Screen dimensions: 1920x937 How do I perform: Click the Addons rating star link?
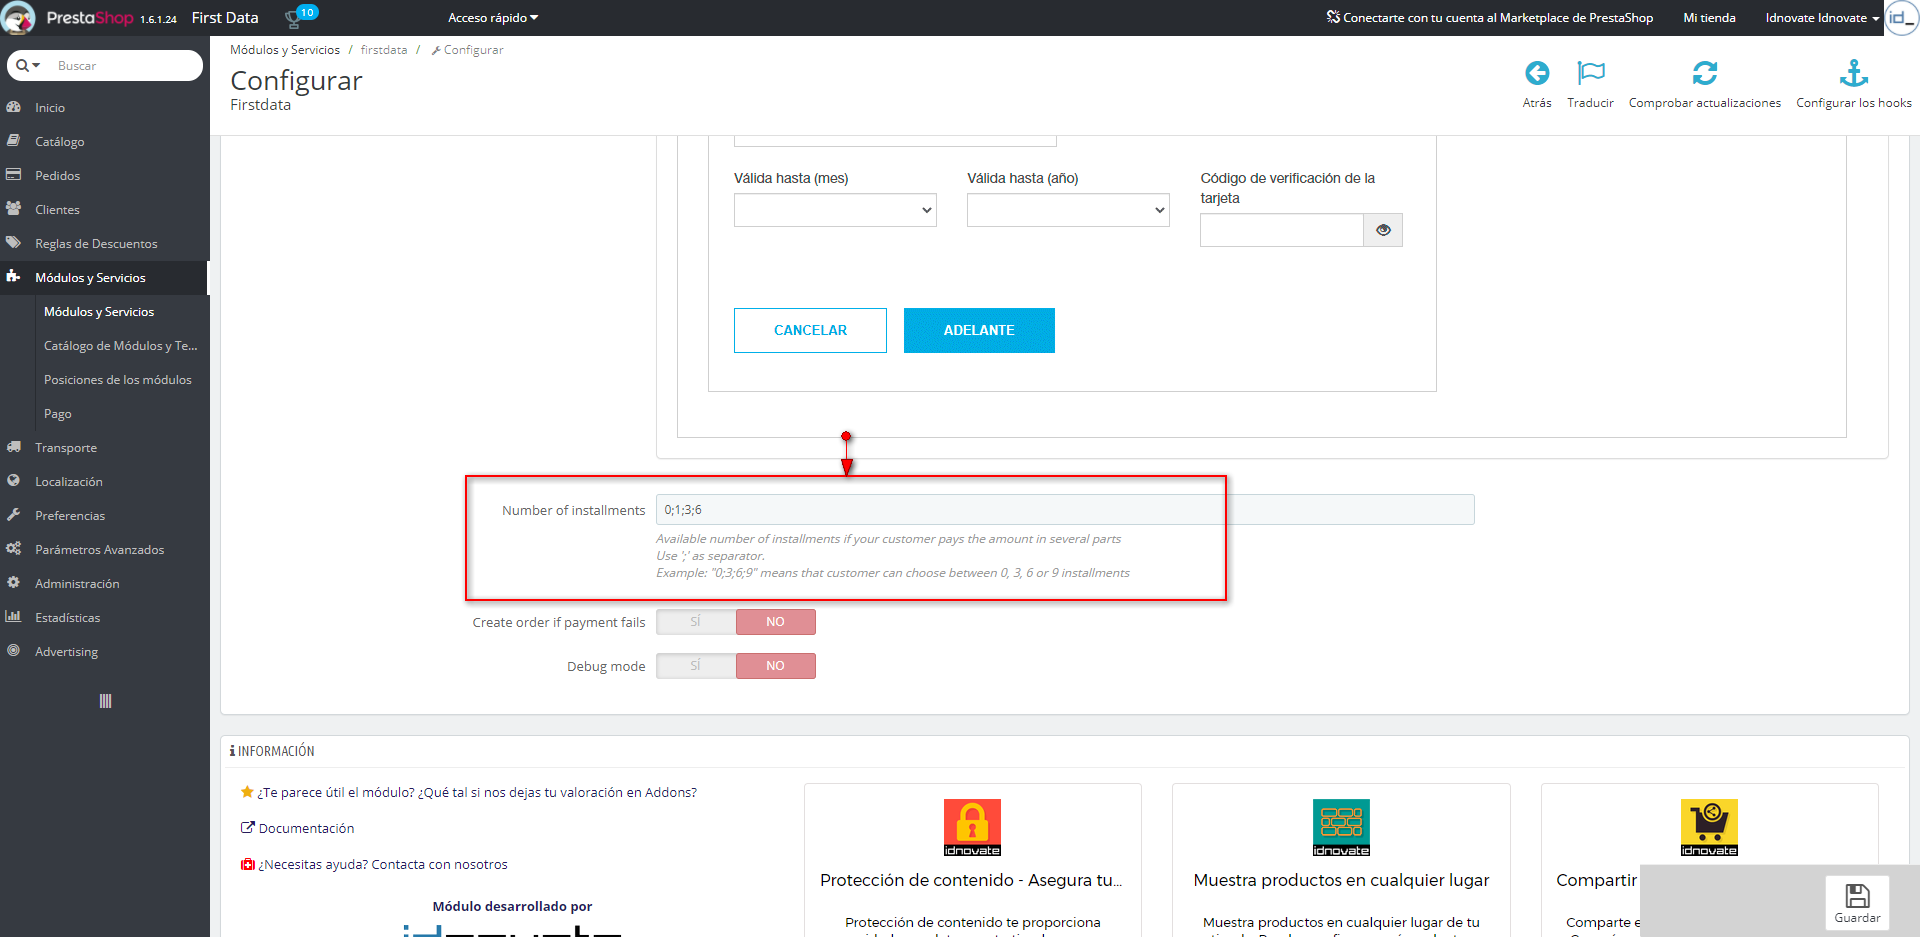tap(477, 792)
